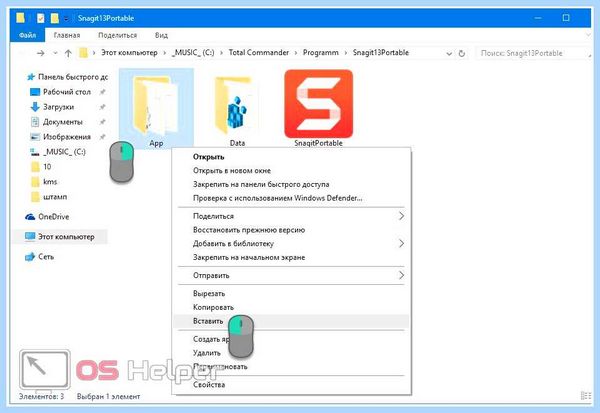Image resolution: width=600 pixels, height=413 pixels.
Task: Click the Изображения pictures icon
Action: 35,137
